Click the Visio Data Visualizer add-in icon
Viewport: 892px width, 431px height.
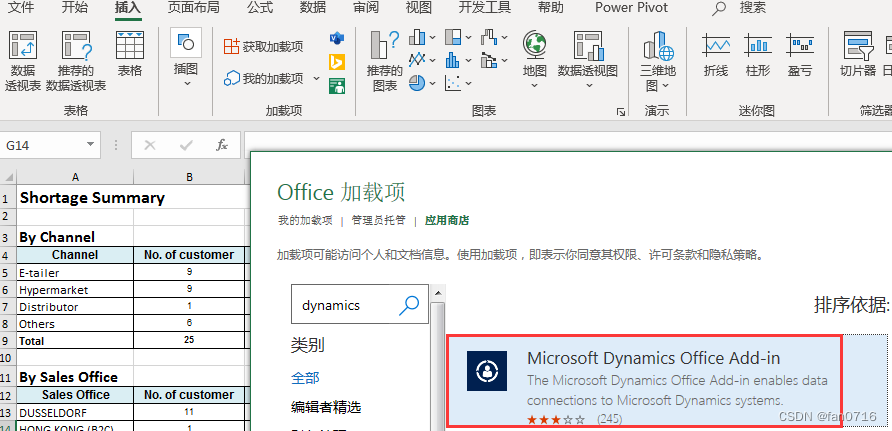[x=337, y=39]
